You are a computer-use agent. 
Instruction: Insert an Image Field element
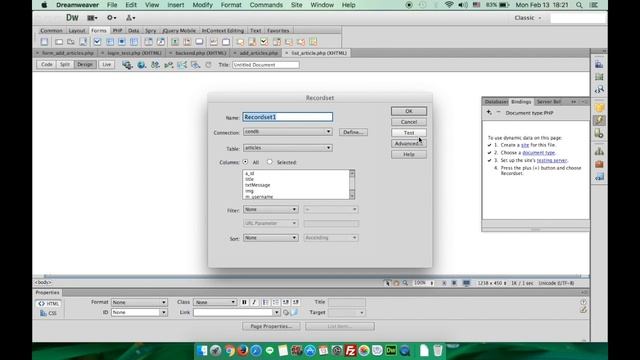tap(175, 42)
